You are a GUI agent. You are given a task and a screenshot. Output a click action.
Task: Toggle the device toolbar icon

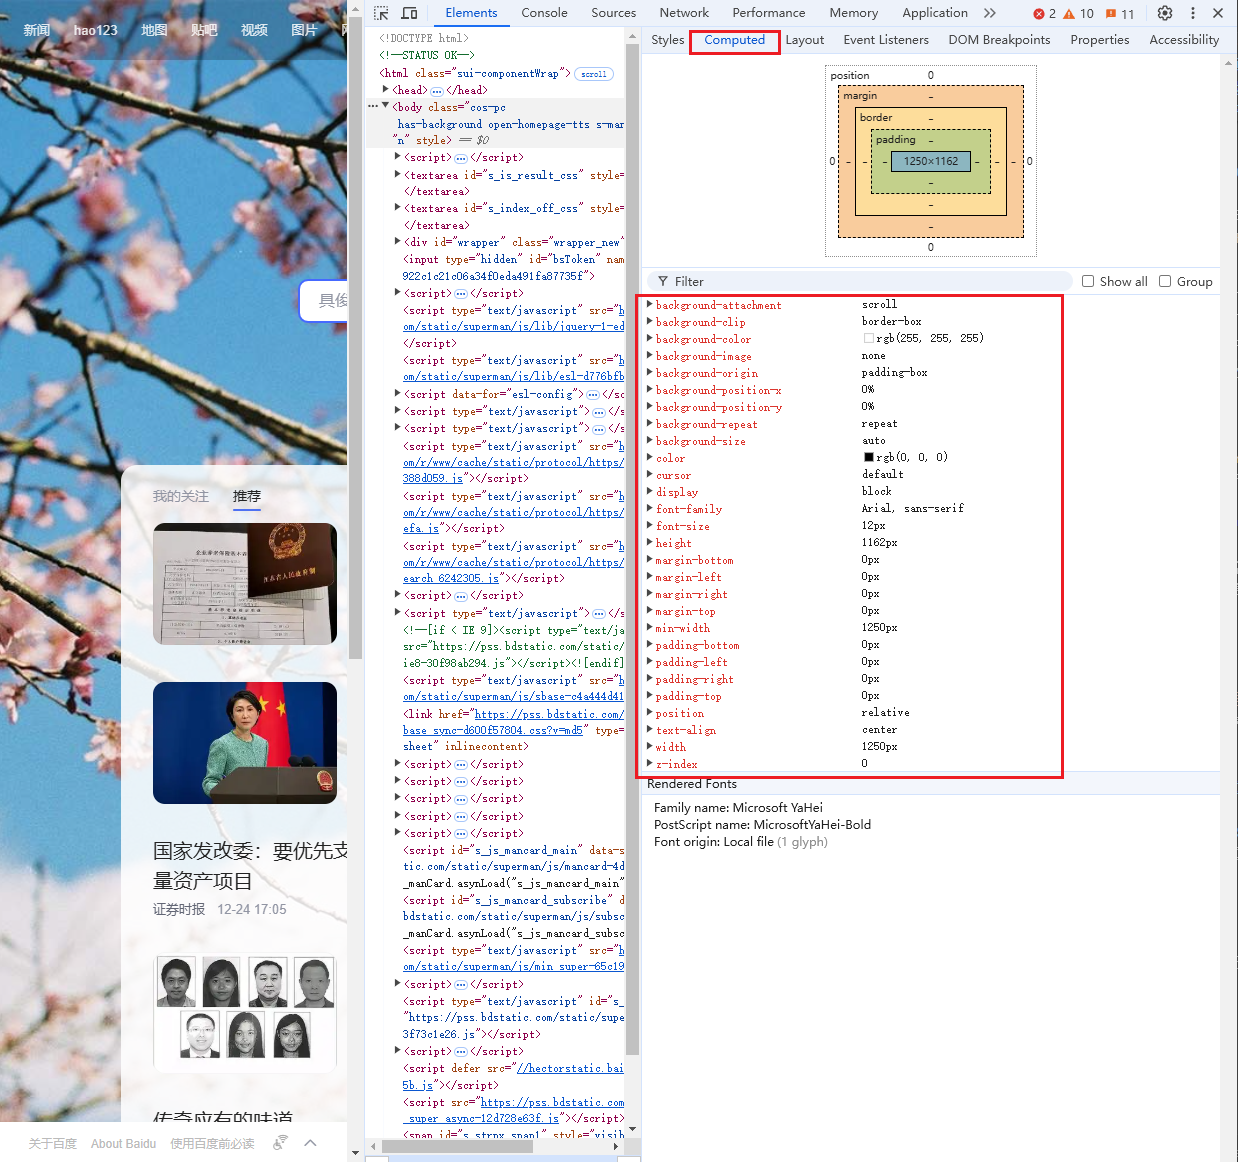coord(409,13)
